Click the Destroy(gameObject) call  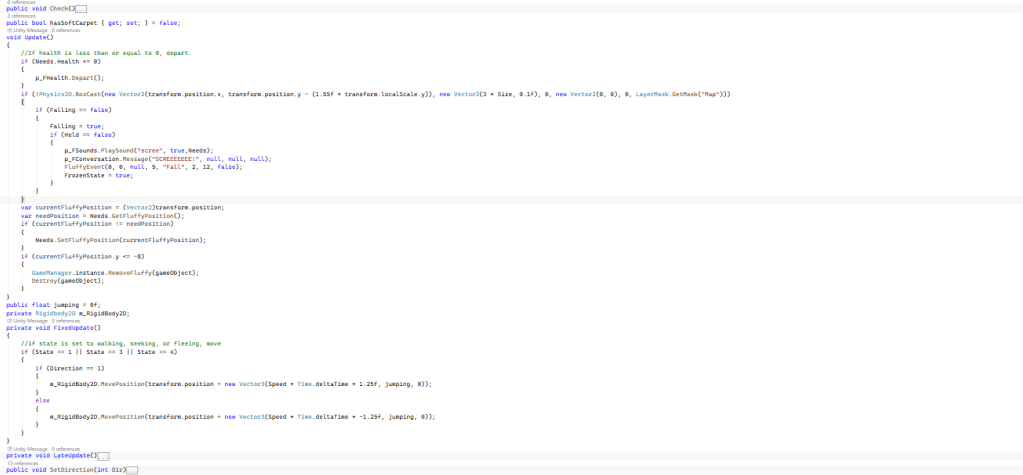point(67,281)
